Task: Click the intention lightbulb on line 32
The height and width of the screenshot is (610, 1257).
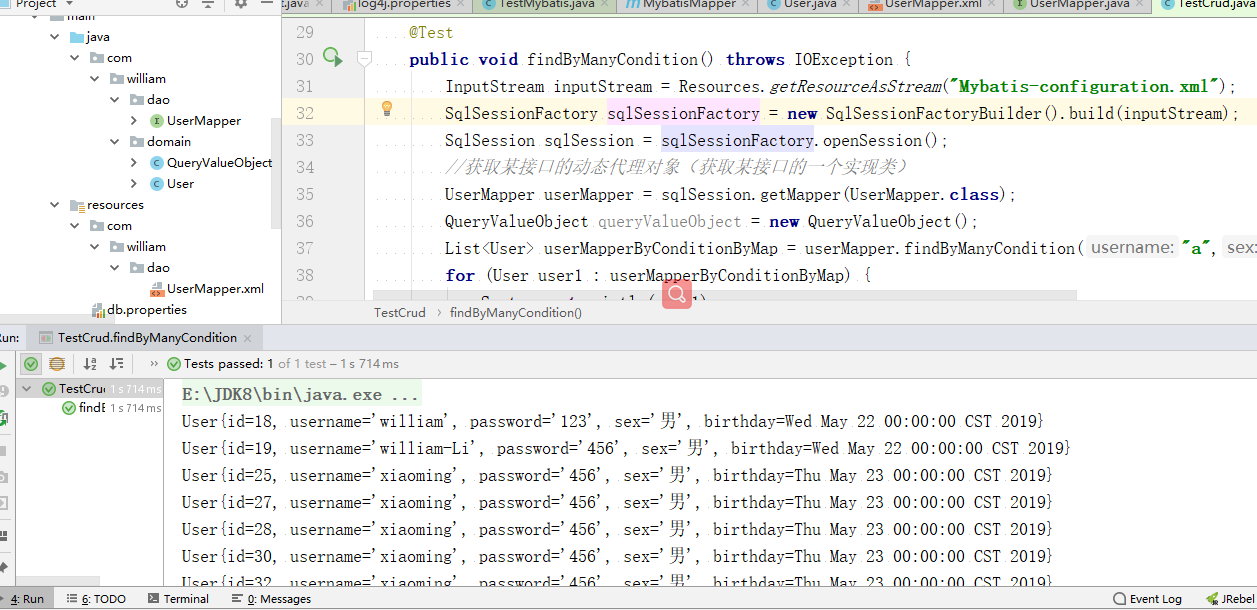Action: [387, 110]
